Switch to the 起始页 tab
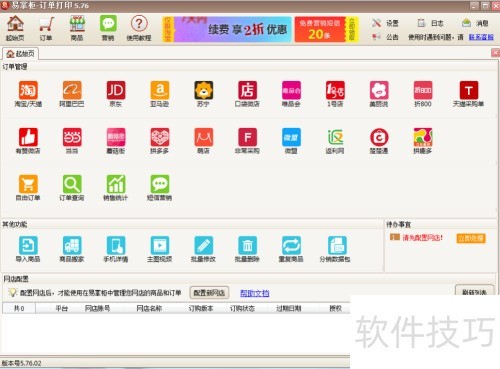 [x=21, y=54]
